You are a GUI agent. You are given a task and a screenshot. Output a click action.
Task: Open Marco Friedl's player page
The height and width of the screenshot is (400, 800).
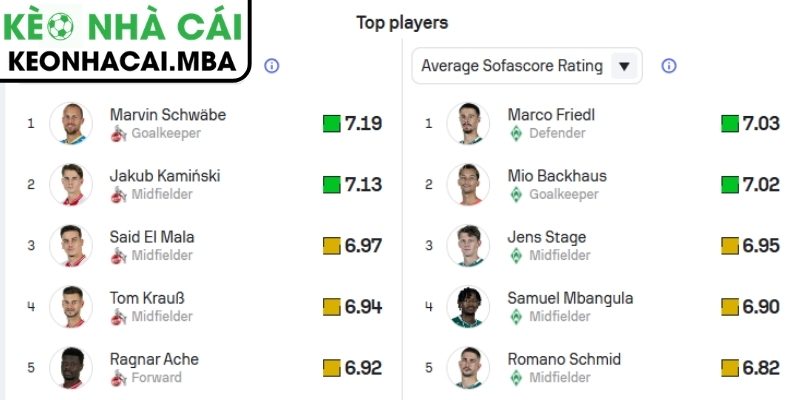[551, 114]
